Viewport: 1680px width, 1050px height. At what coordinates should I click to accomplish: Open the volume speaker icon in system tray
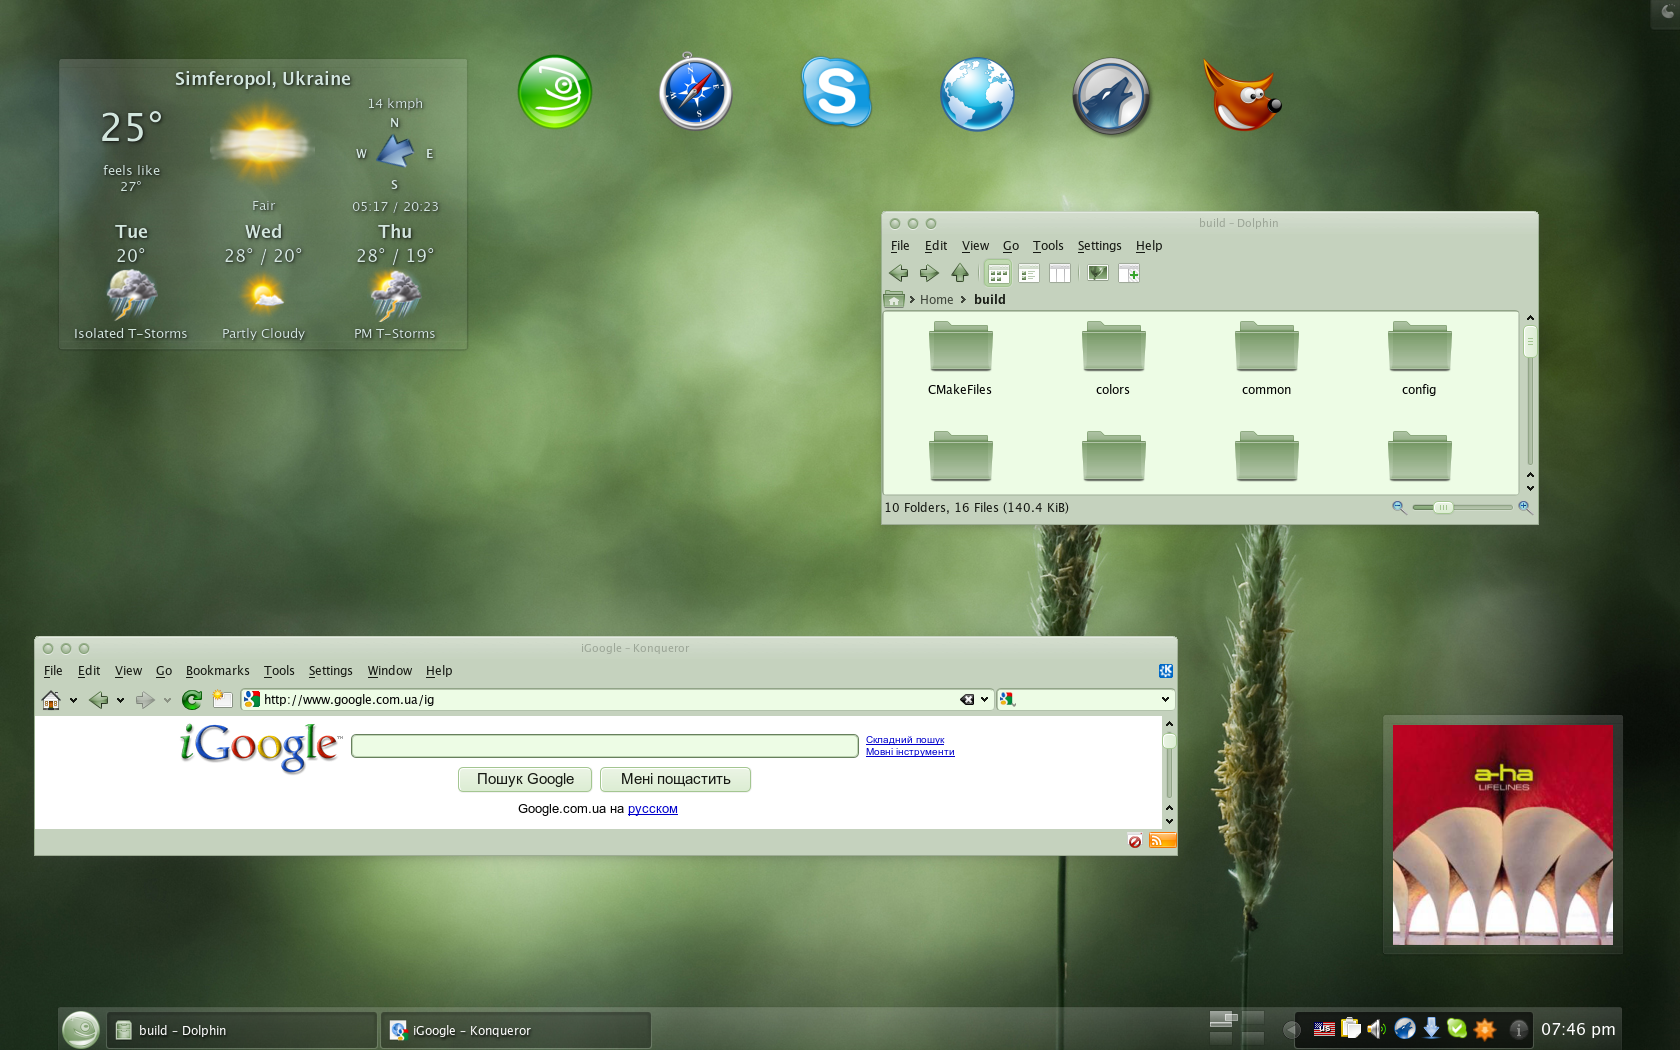coord(1377,1029)
